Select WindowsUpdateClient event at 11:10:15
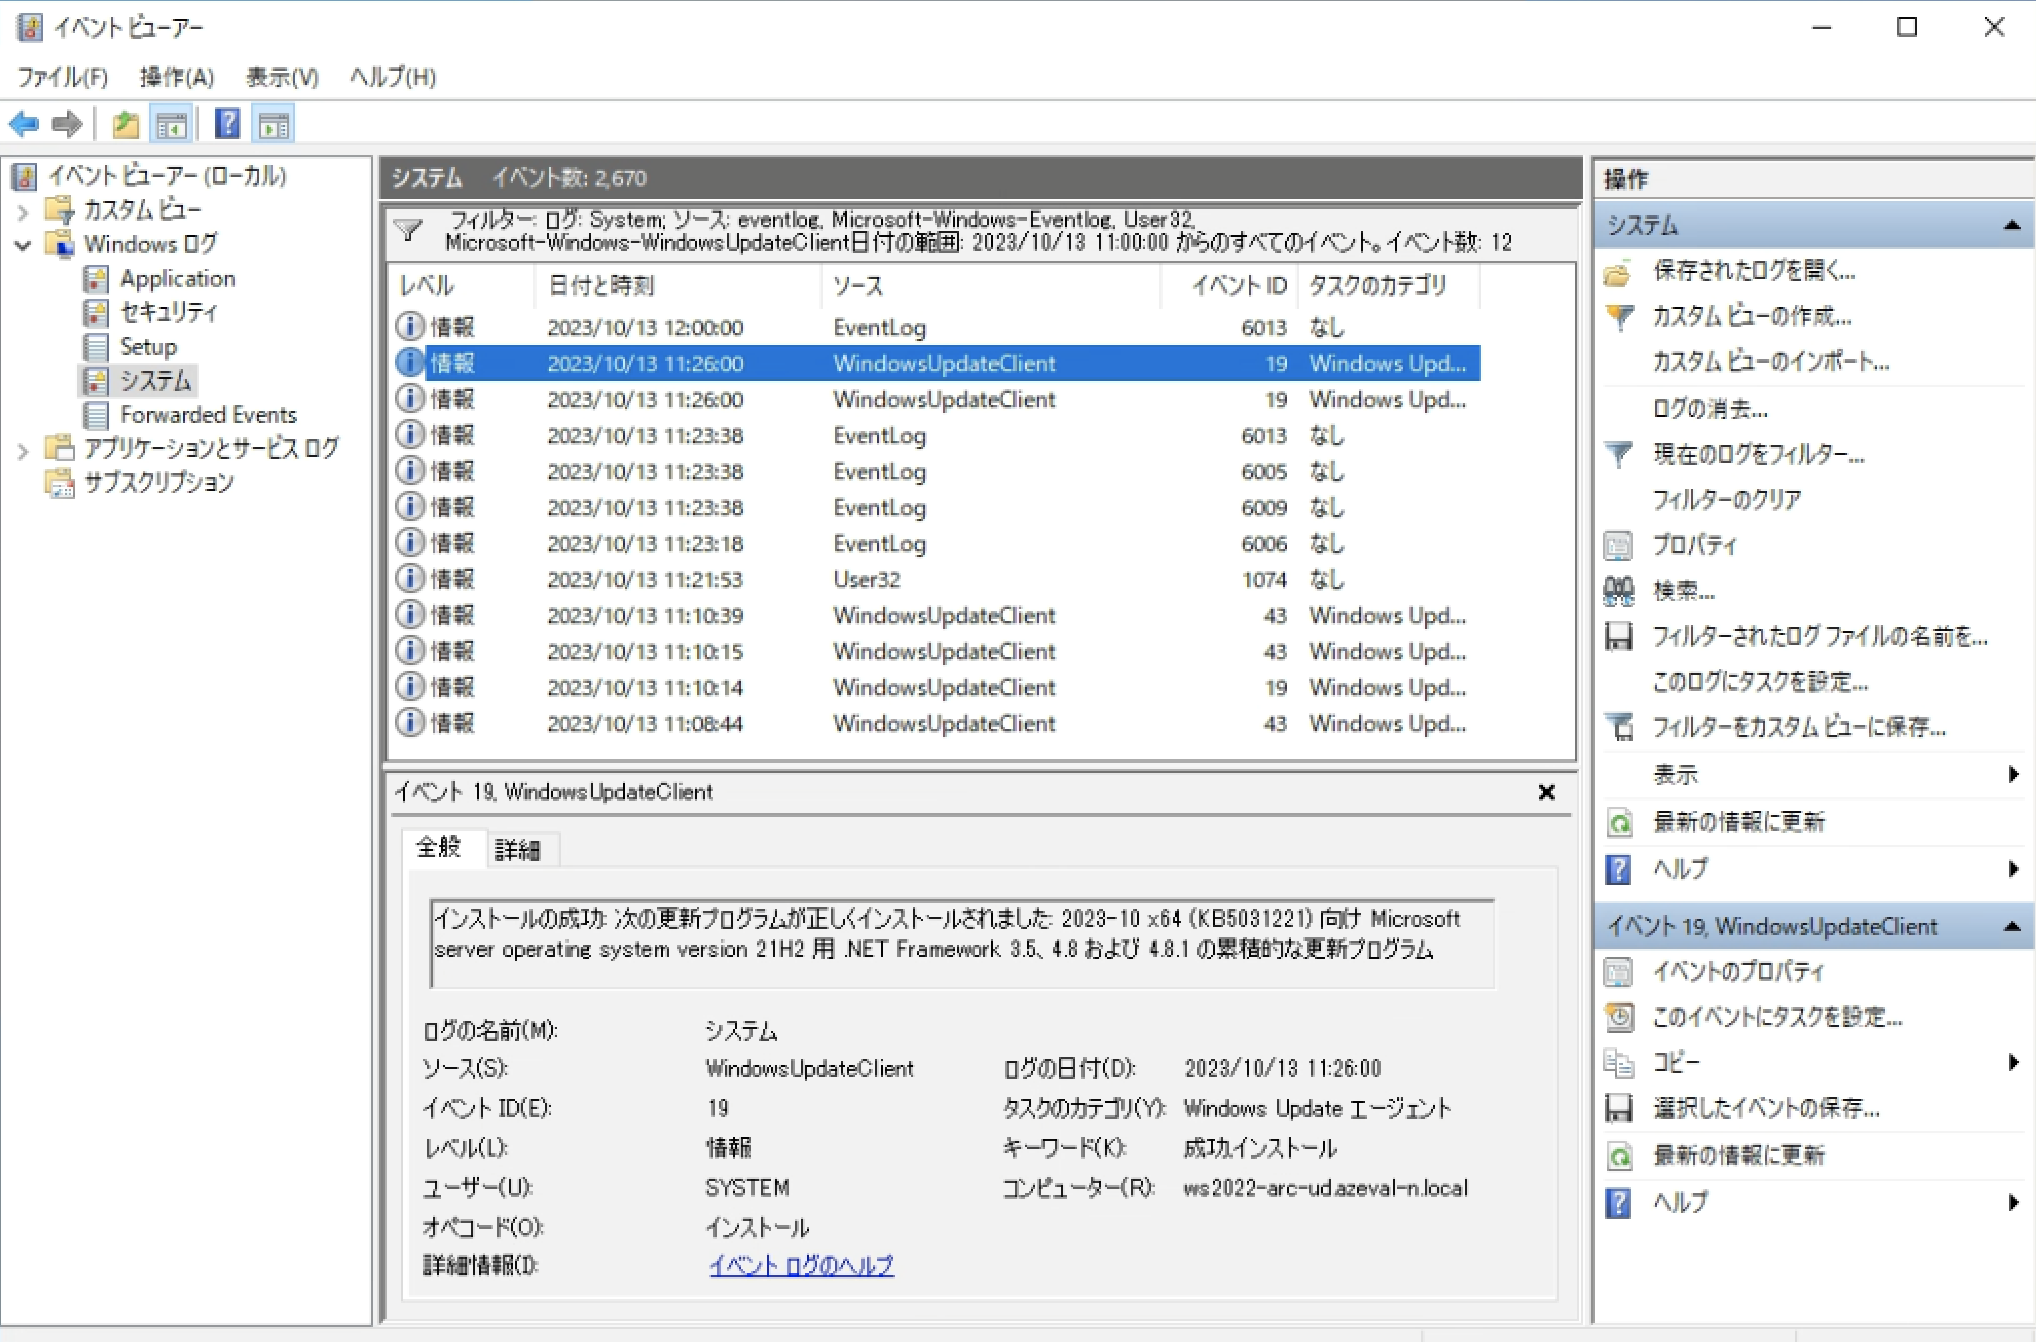This screenshot has width=2036, height=1342. pyautogui.click(x=937, y=651)
